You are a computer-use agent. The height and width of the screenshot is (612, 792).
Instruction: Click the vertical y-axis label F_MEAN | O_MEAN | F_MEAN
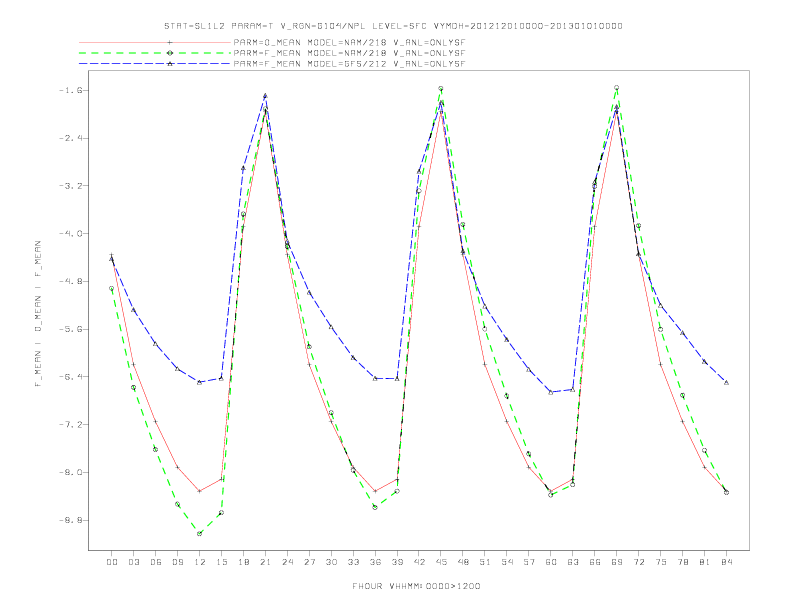point(38,314)
